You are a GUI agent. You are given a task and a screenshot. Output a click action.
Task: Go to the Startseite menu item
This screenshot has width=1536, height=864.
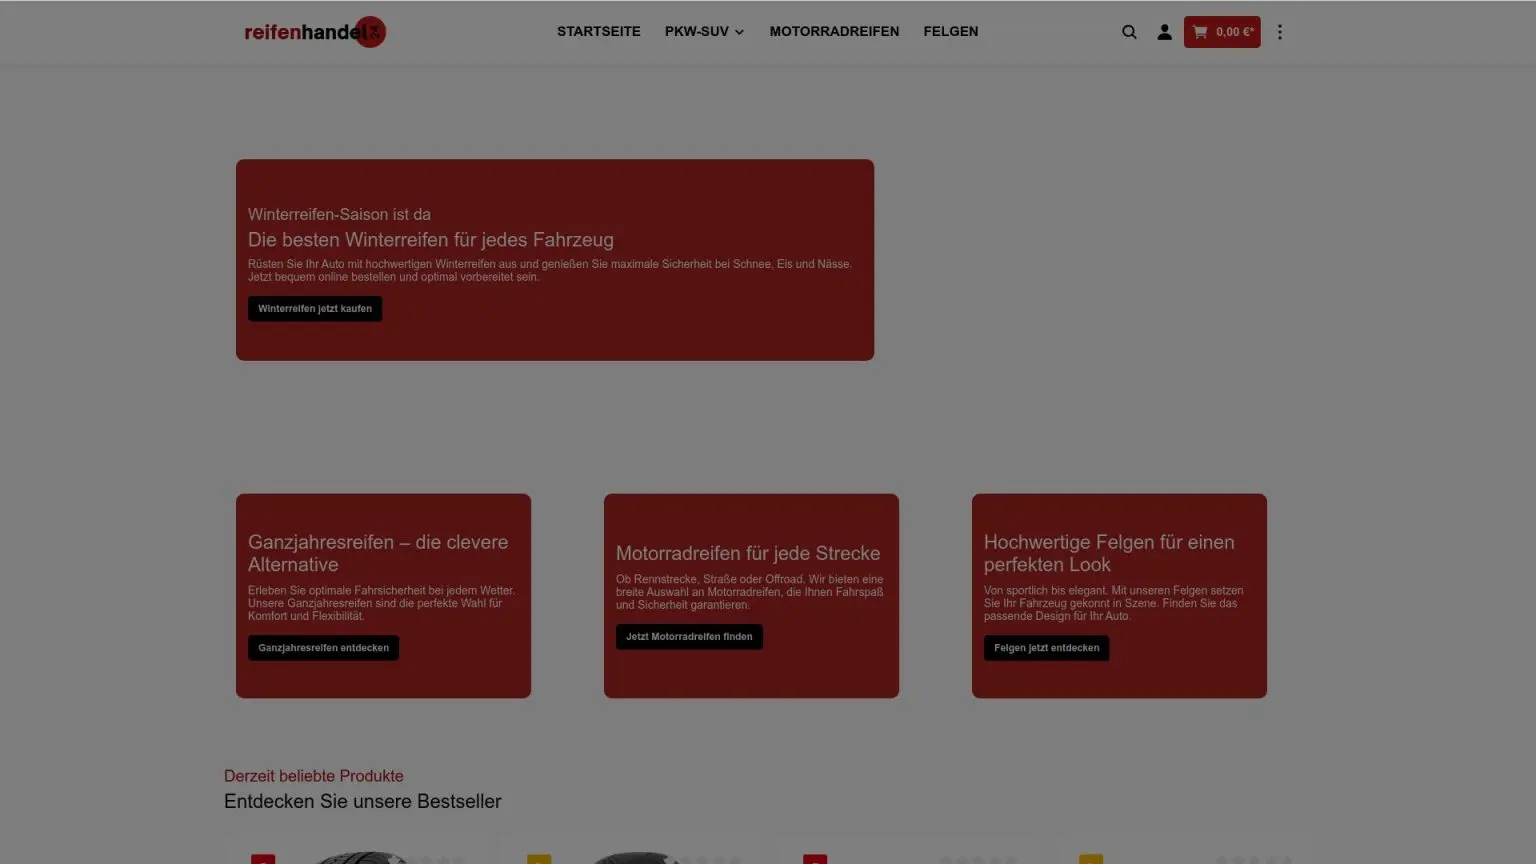tap(598, 32)
